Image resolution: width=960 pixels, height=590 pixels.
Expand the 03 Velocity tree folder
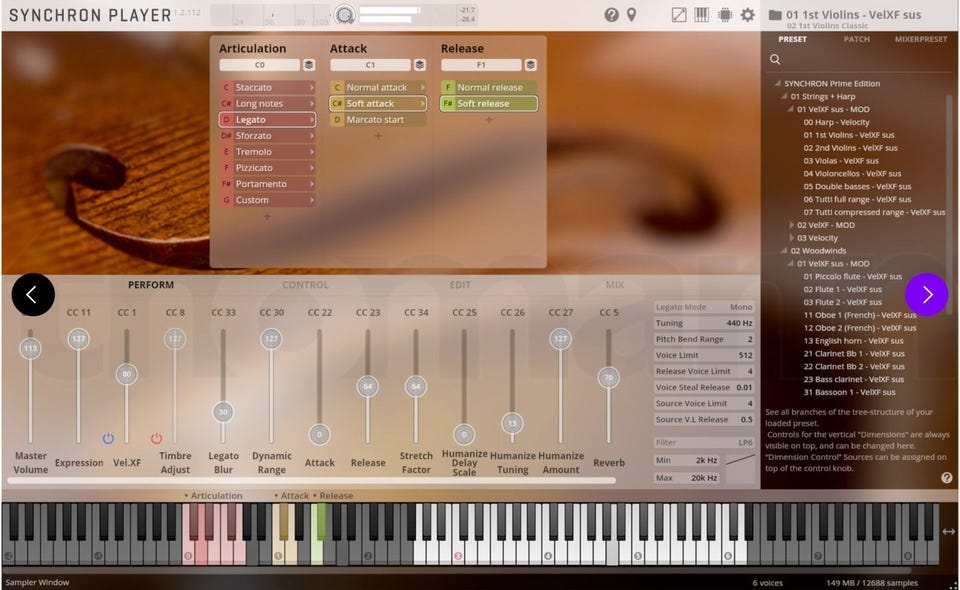[792, 238]
